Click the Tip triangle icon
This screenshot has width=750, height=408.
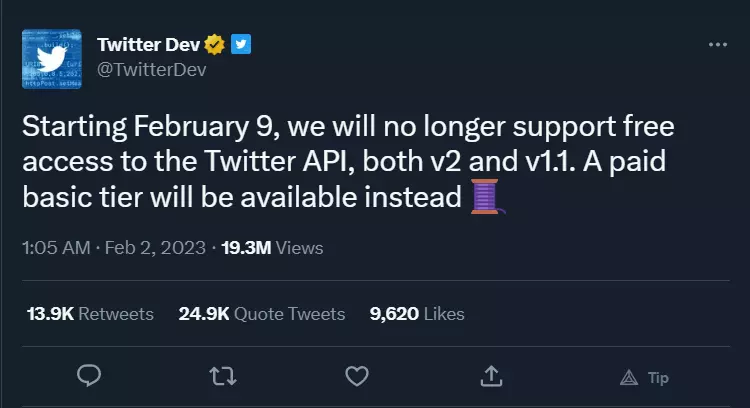click(x=629, y=377)
